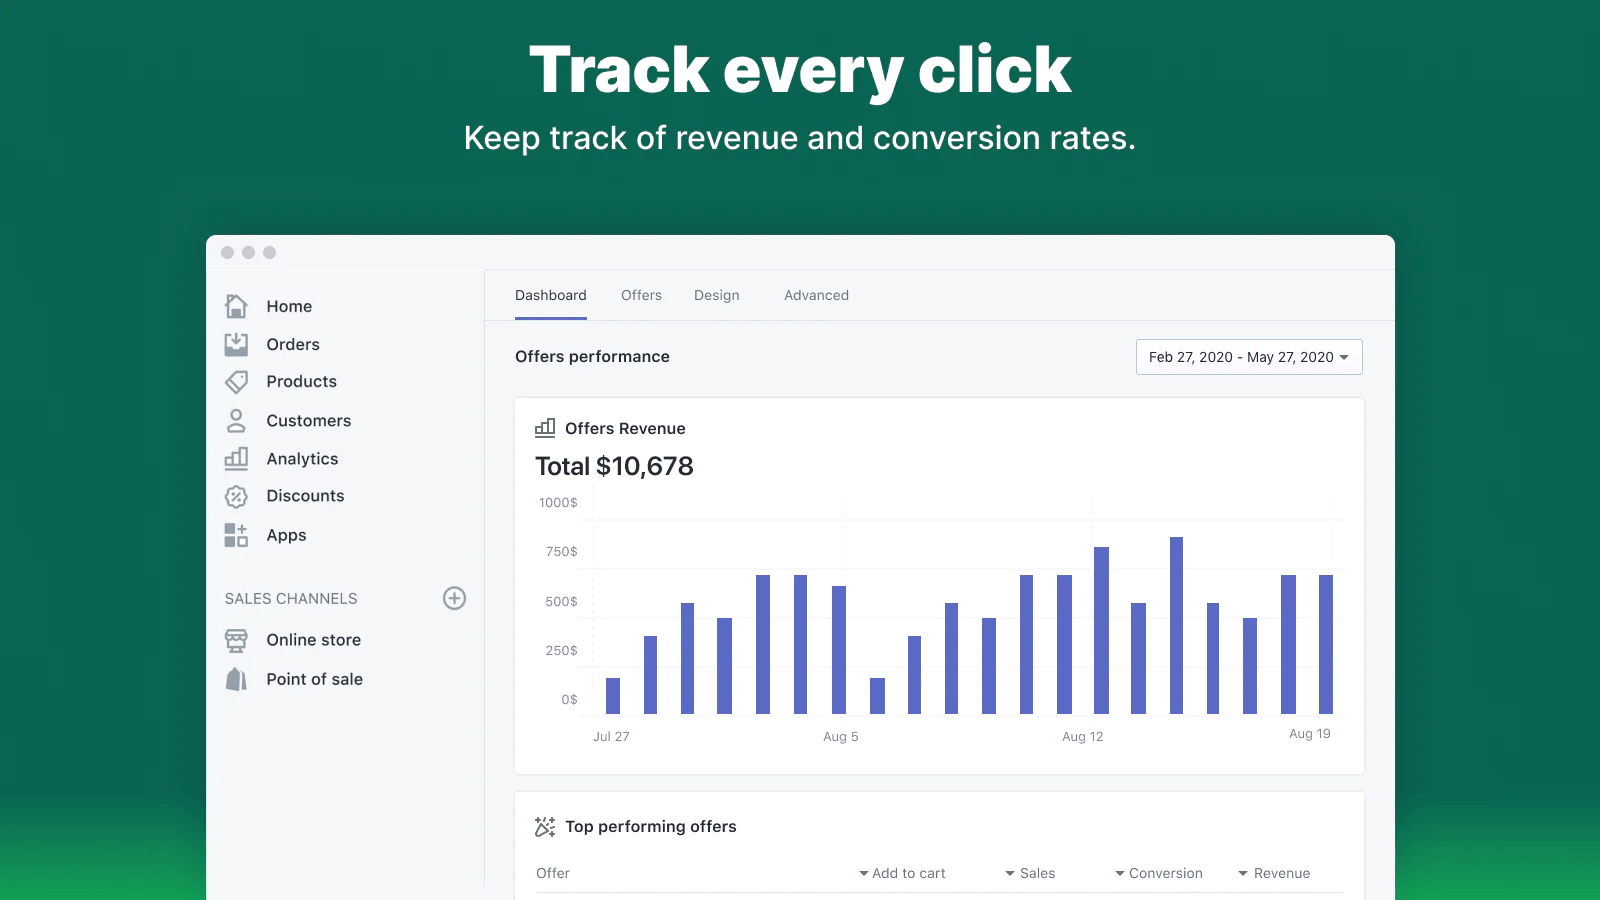Click the Home house icon in sidebar
Image resolution: width=1600 pixels, height=900 pixels.
236,306
